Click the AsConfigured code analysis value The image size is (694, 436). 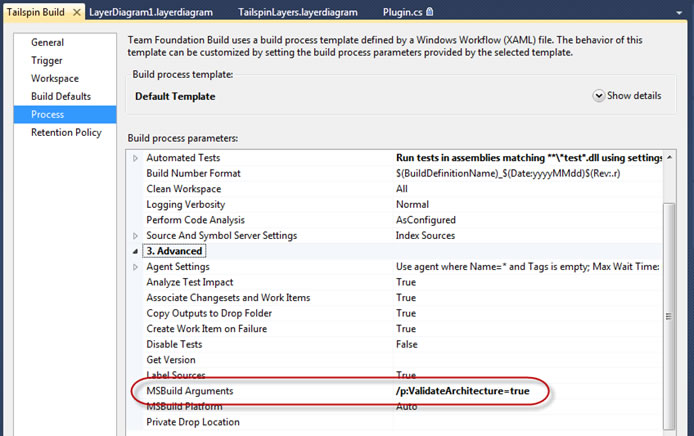coord(425,220)
